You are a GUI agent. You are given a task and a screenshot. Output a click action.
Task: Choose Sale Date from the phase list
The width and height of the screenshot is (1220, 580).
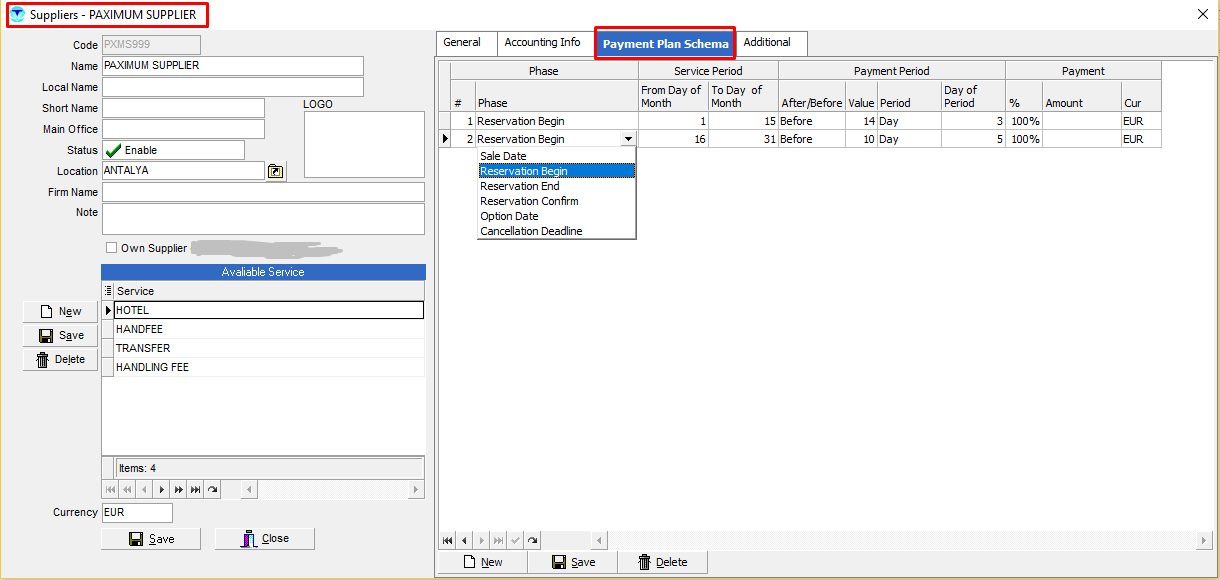[503, 156]
